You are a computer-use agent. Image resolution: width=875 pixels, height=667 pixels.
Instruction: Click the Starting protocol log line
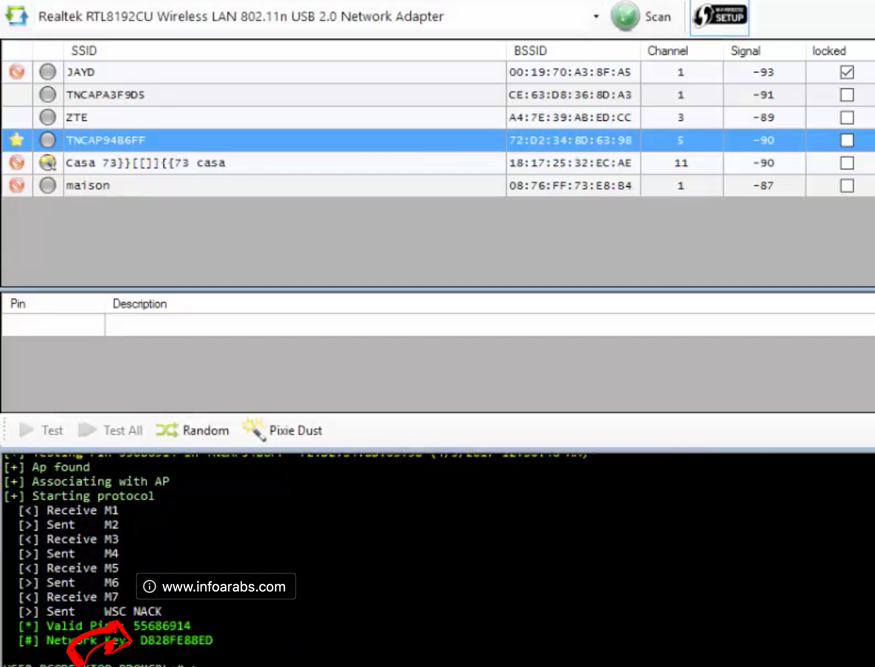(79, 496)
